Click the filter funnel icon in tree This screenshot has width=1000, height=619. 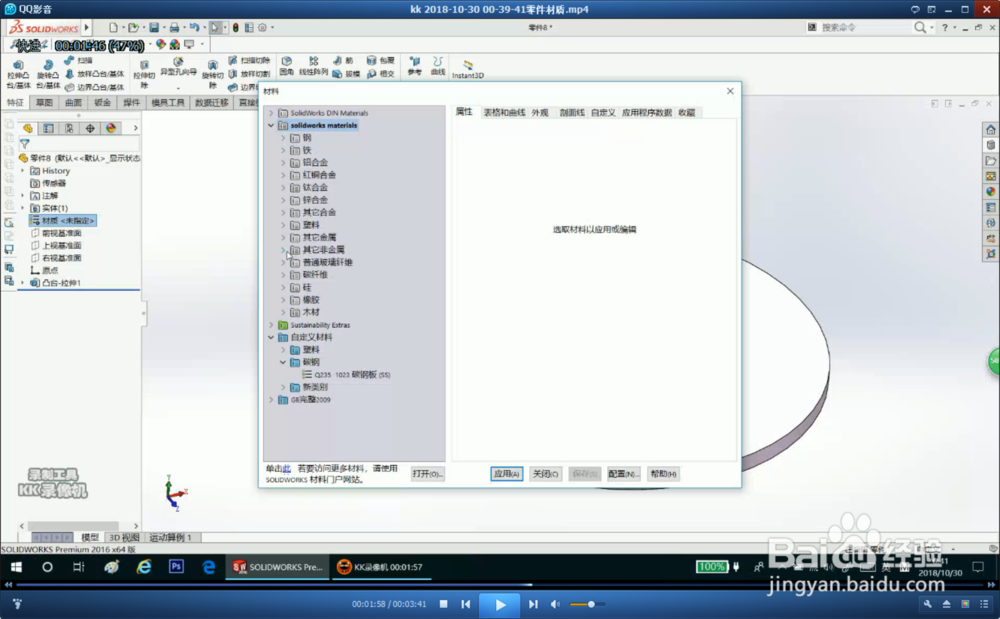(24, 144)
